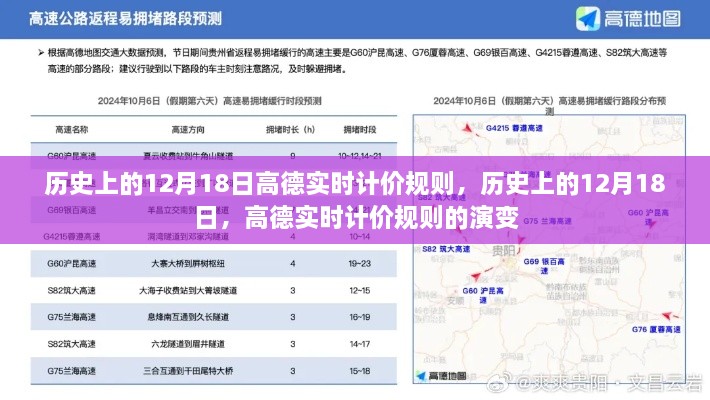
Task: Click the intro paragraph starting 根据高德地图交通大数据预测
Action: point(357,61)
